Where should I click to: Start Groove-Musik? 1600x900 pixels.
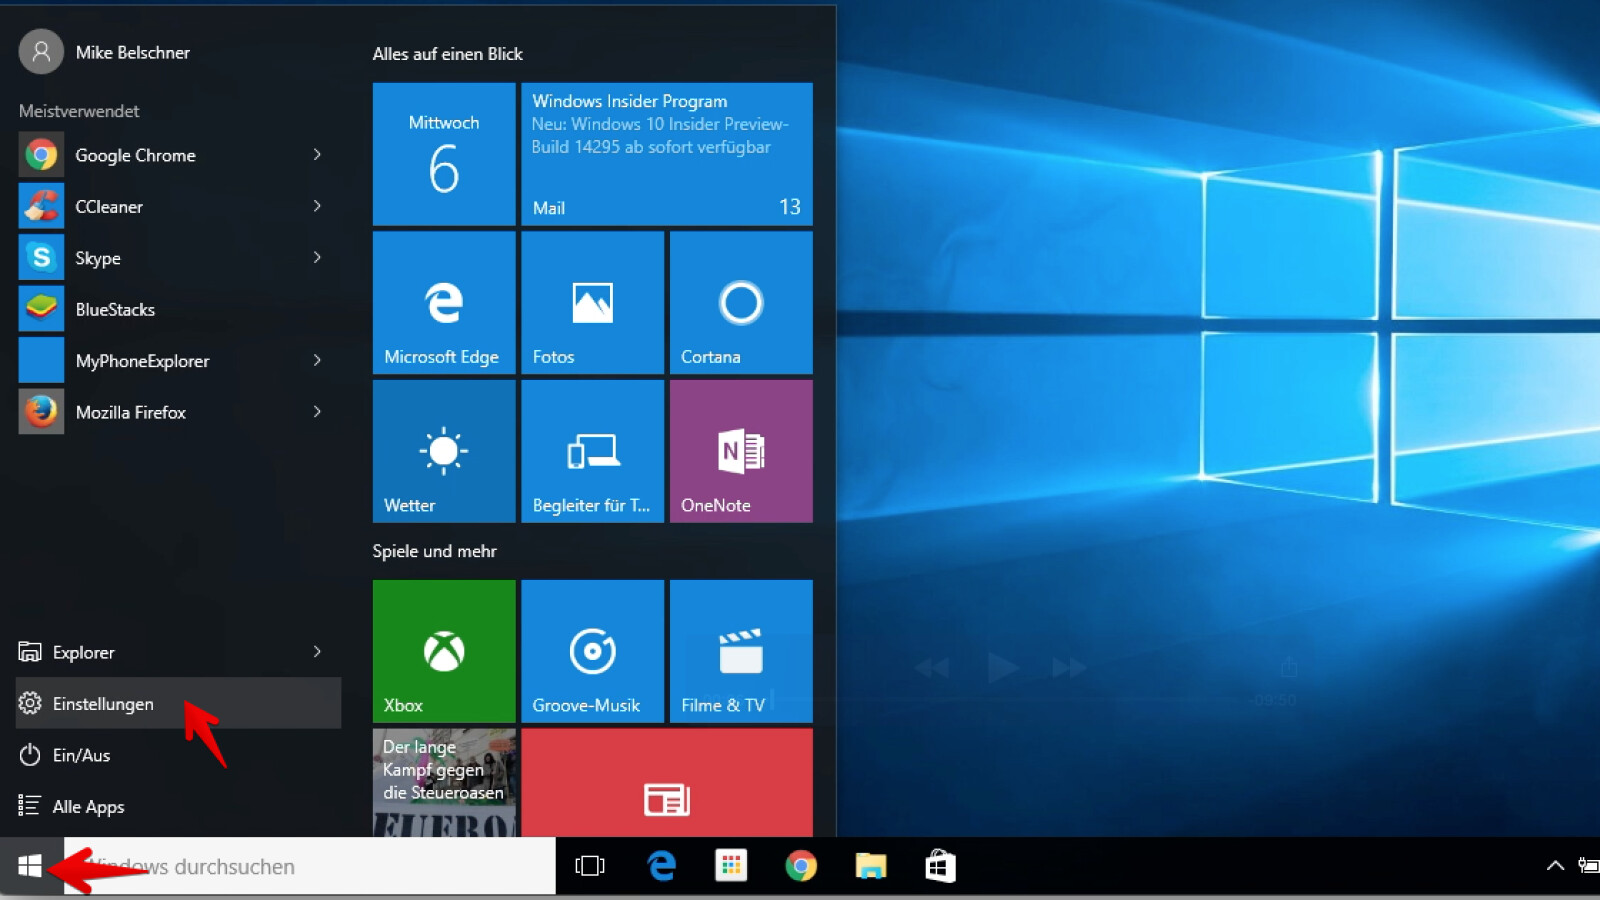pyautogui.click(x=592, y=650)
